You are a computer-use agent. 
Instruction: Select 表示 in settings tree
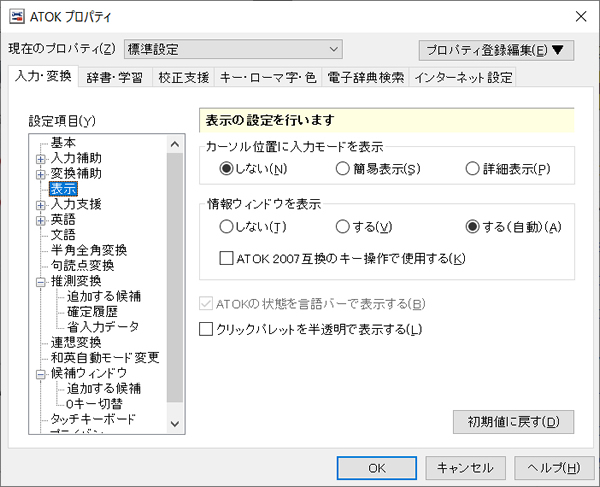pos(64,189)
